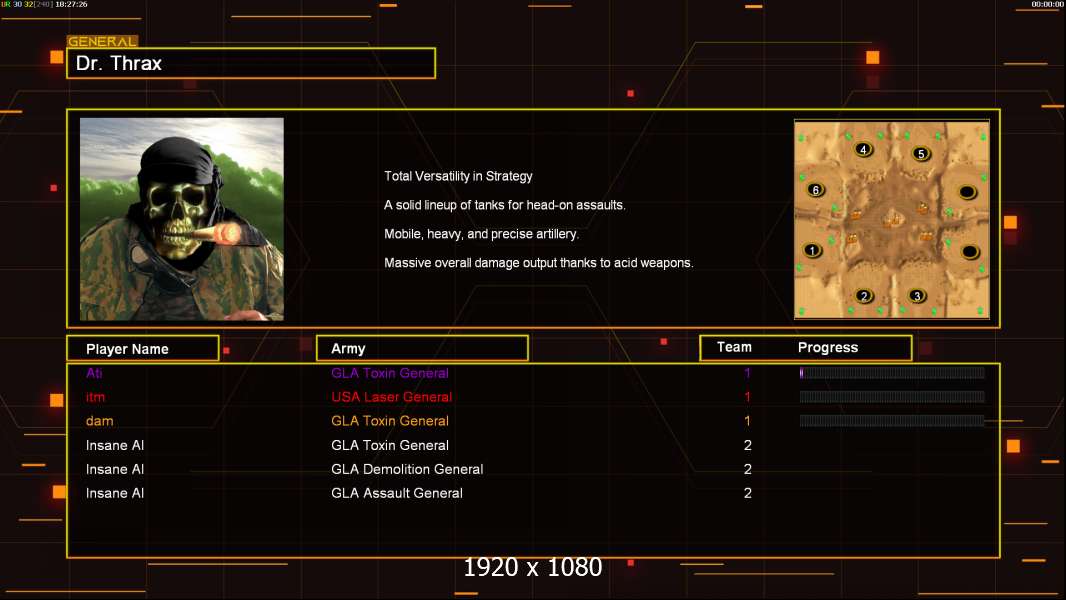Click start position 3 on the minimap
1066x600 pixels.
[x=917, y=296]
